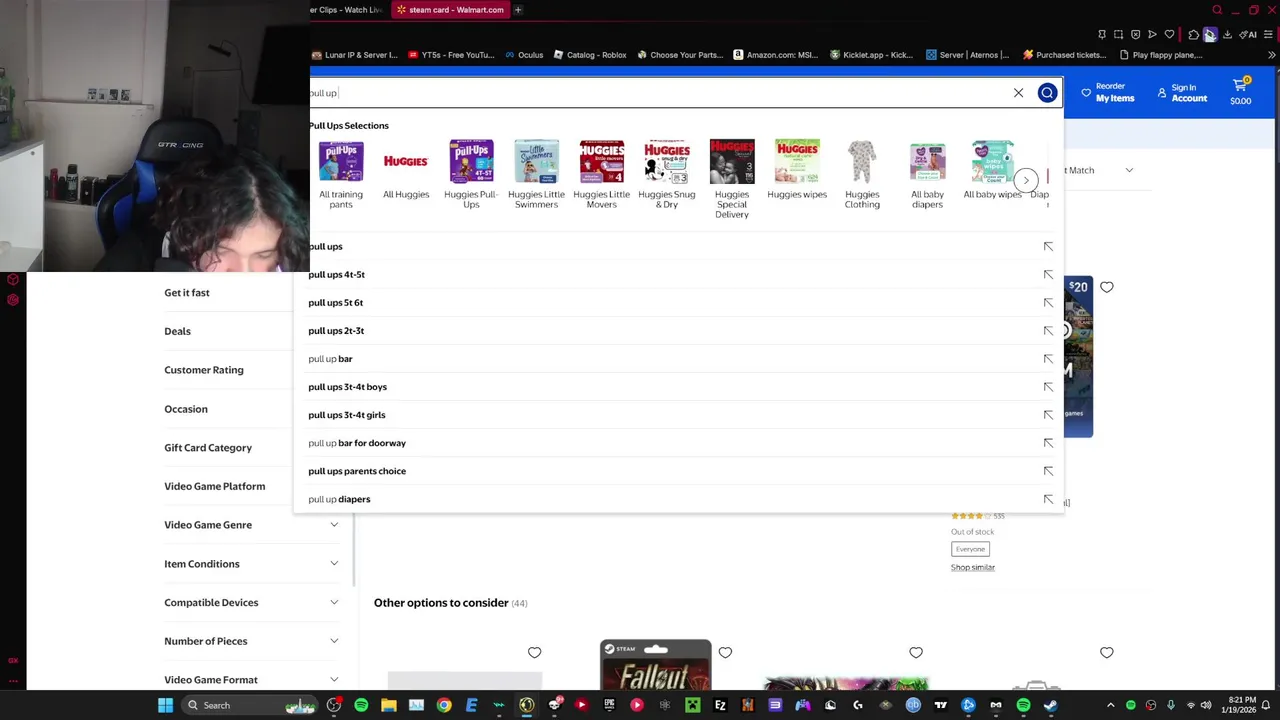Fill search with 'pull ups parents choice' arrow
The image size is (1280, 720).
coord(1048,470)
